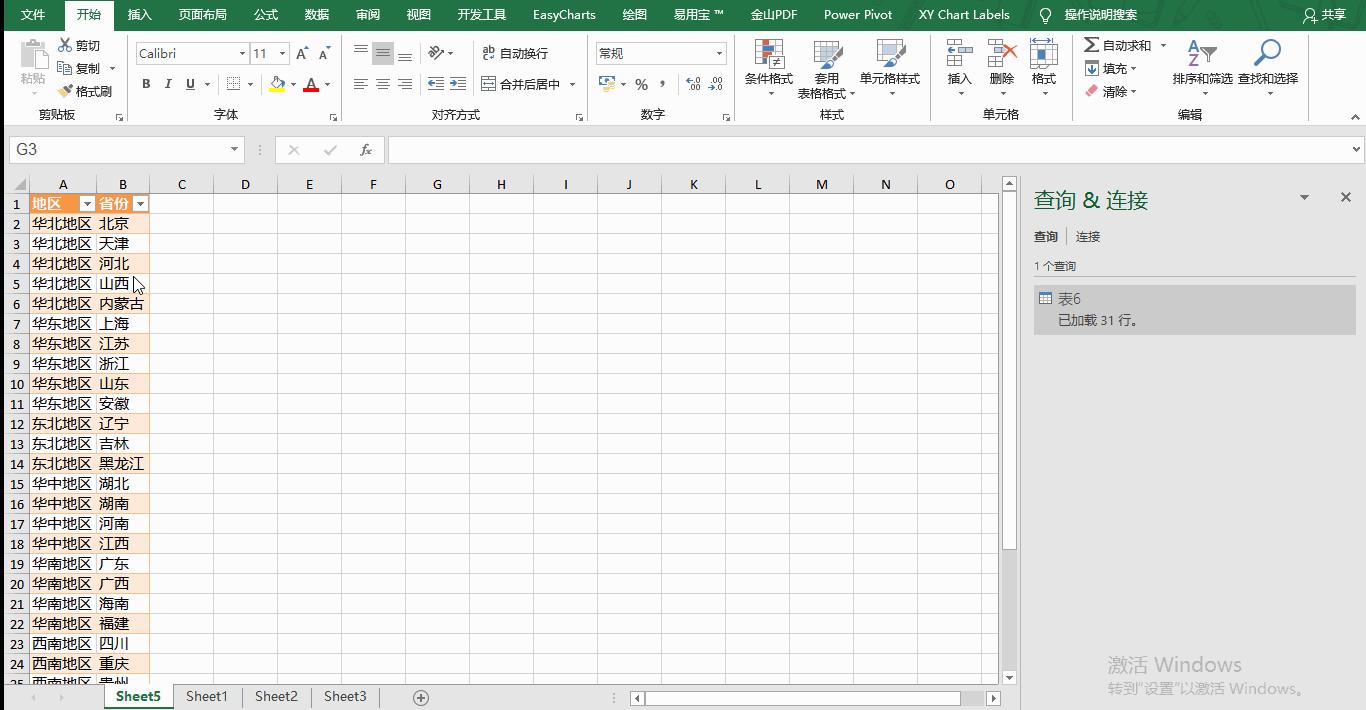Click the Percent Style icon
Viewport: 1366px width, 710px height.
[641, 85]
